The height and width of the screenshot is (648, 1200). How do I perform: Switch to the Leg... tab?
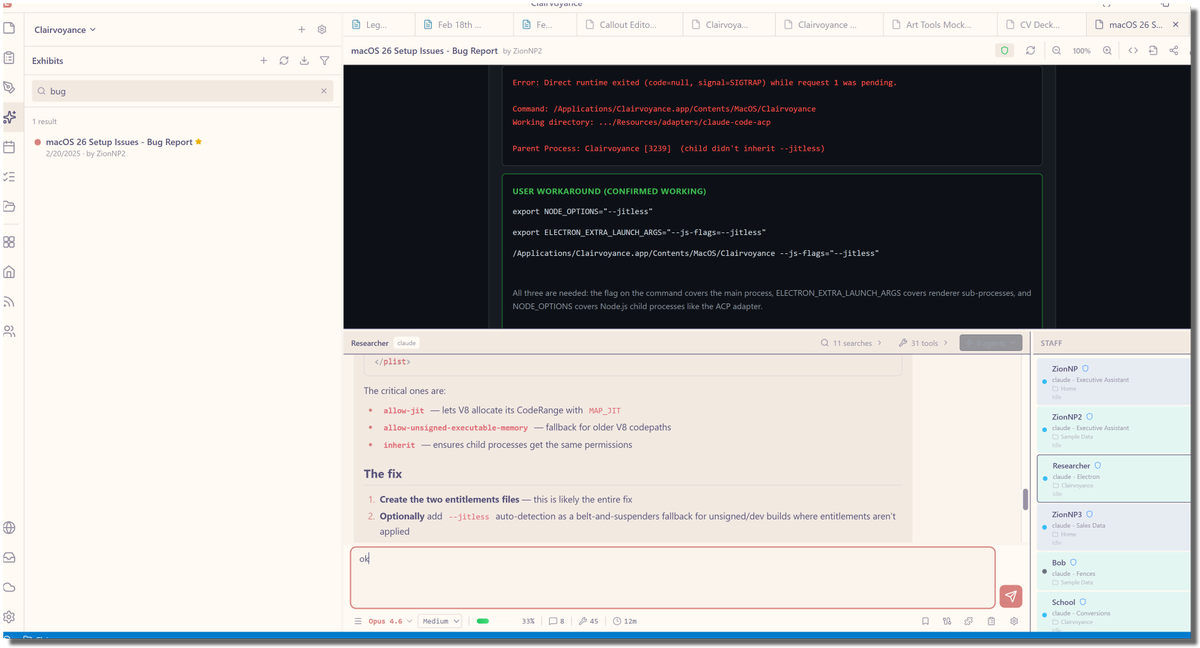(378, 24)
